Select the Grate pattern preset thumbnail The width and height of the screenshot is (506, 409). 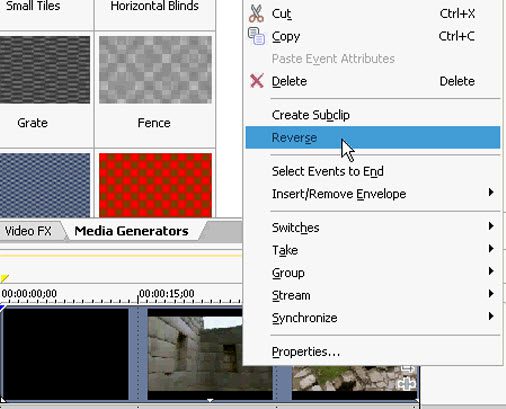(x=45, y=70)
